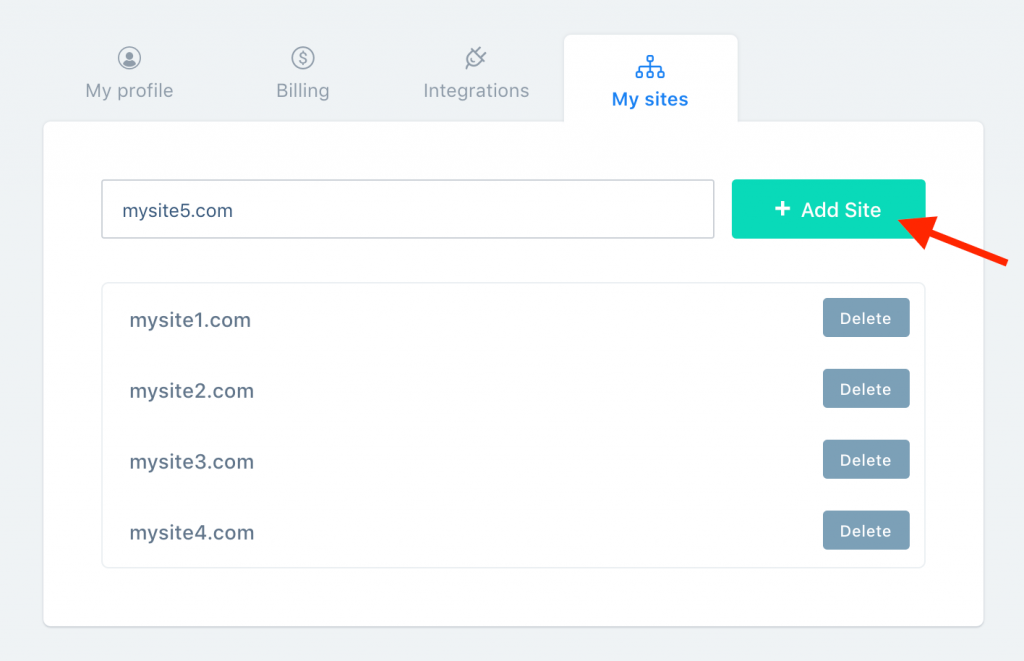Screen dimensions: 1024x661
Task: Click the mysite2.com row text
Action: [x=191, y=391]
